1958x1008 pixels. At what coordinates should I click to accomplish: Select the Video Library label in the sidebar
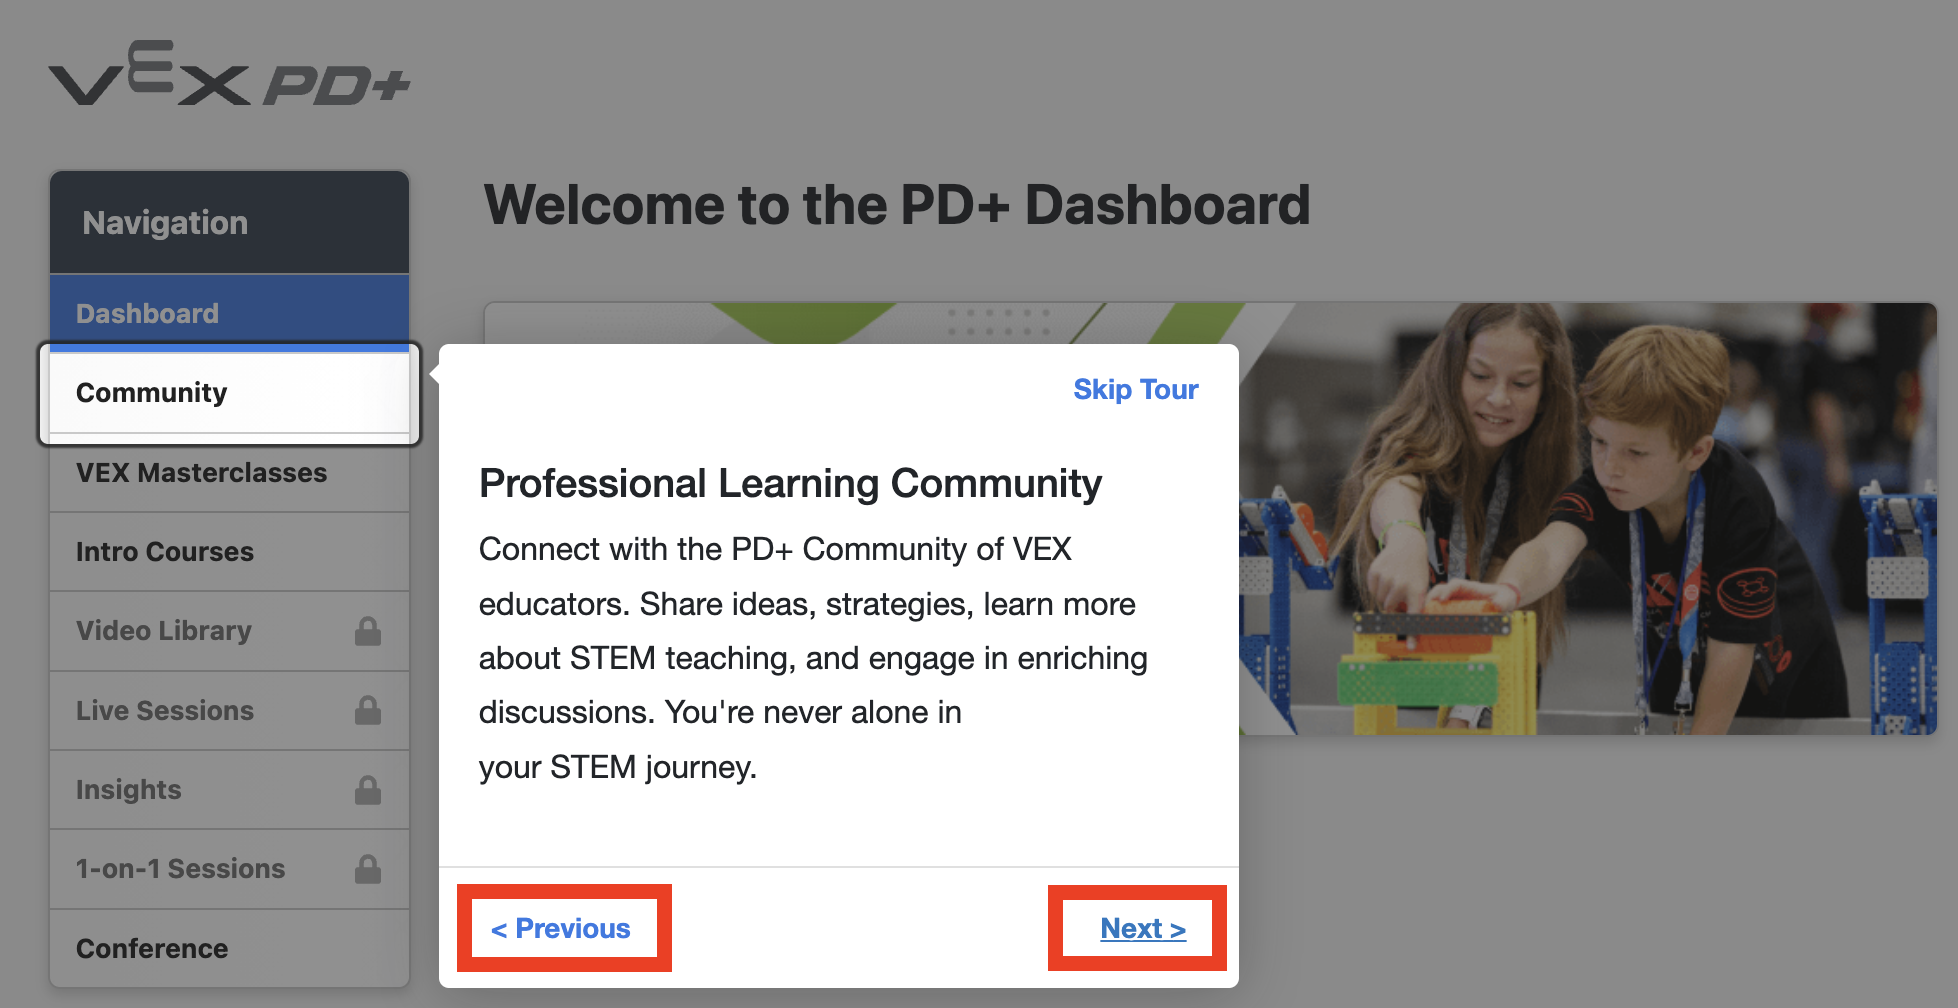(164, 631)
